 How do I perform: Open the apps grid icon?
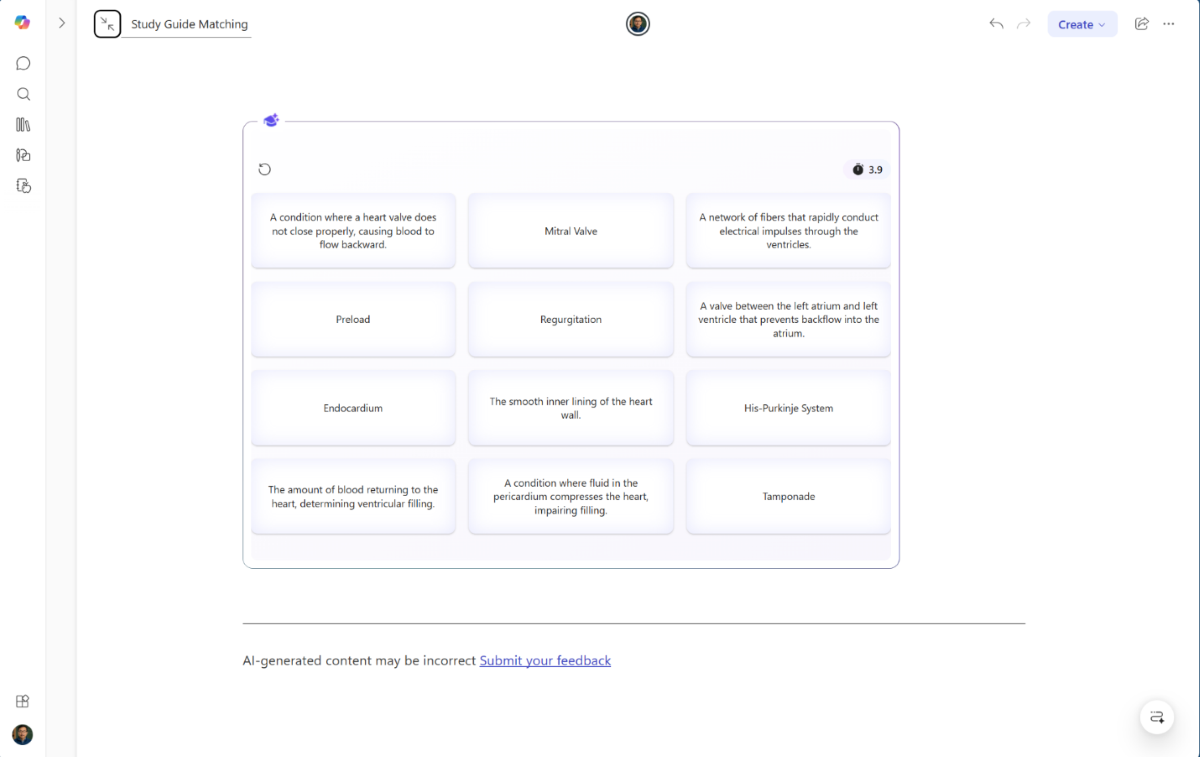click(x=22, y=701)
